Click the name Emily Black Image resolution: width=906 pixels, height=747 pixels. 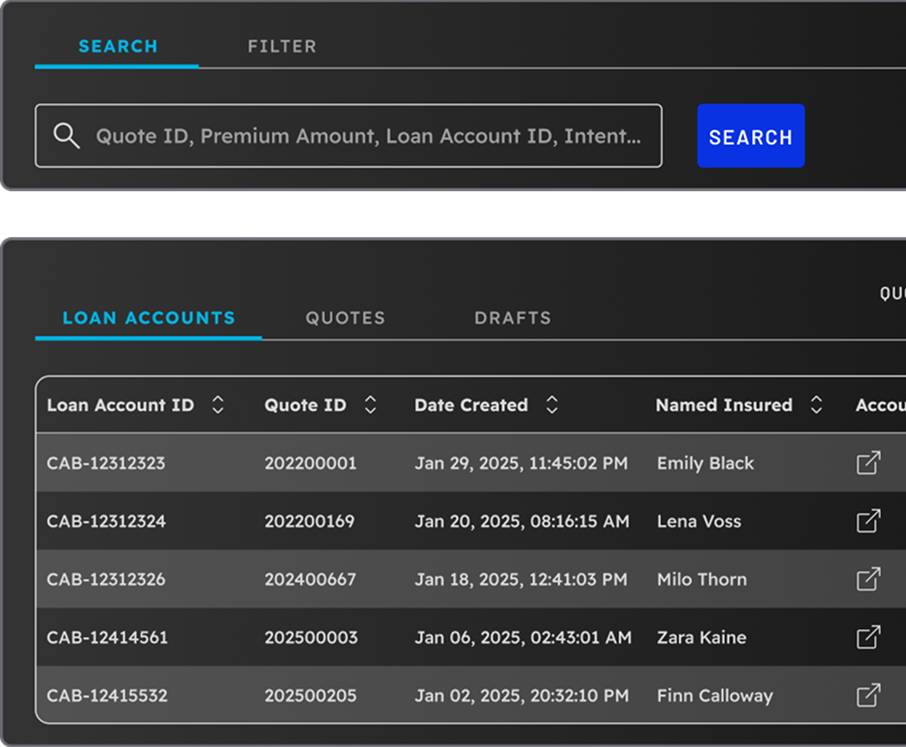706,463
